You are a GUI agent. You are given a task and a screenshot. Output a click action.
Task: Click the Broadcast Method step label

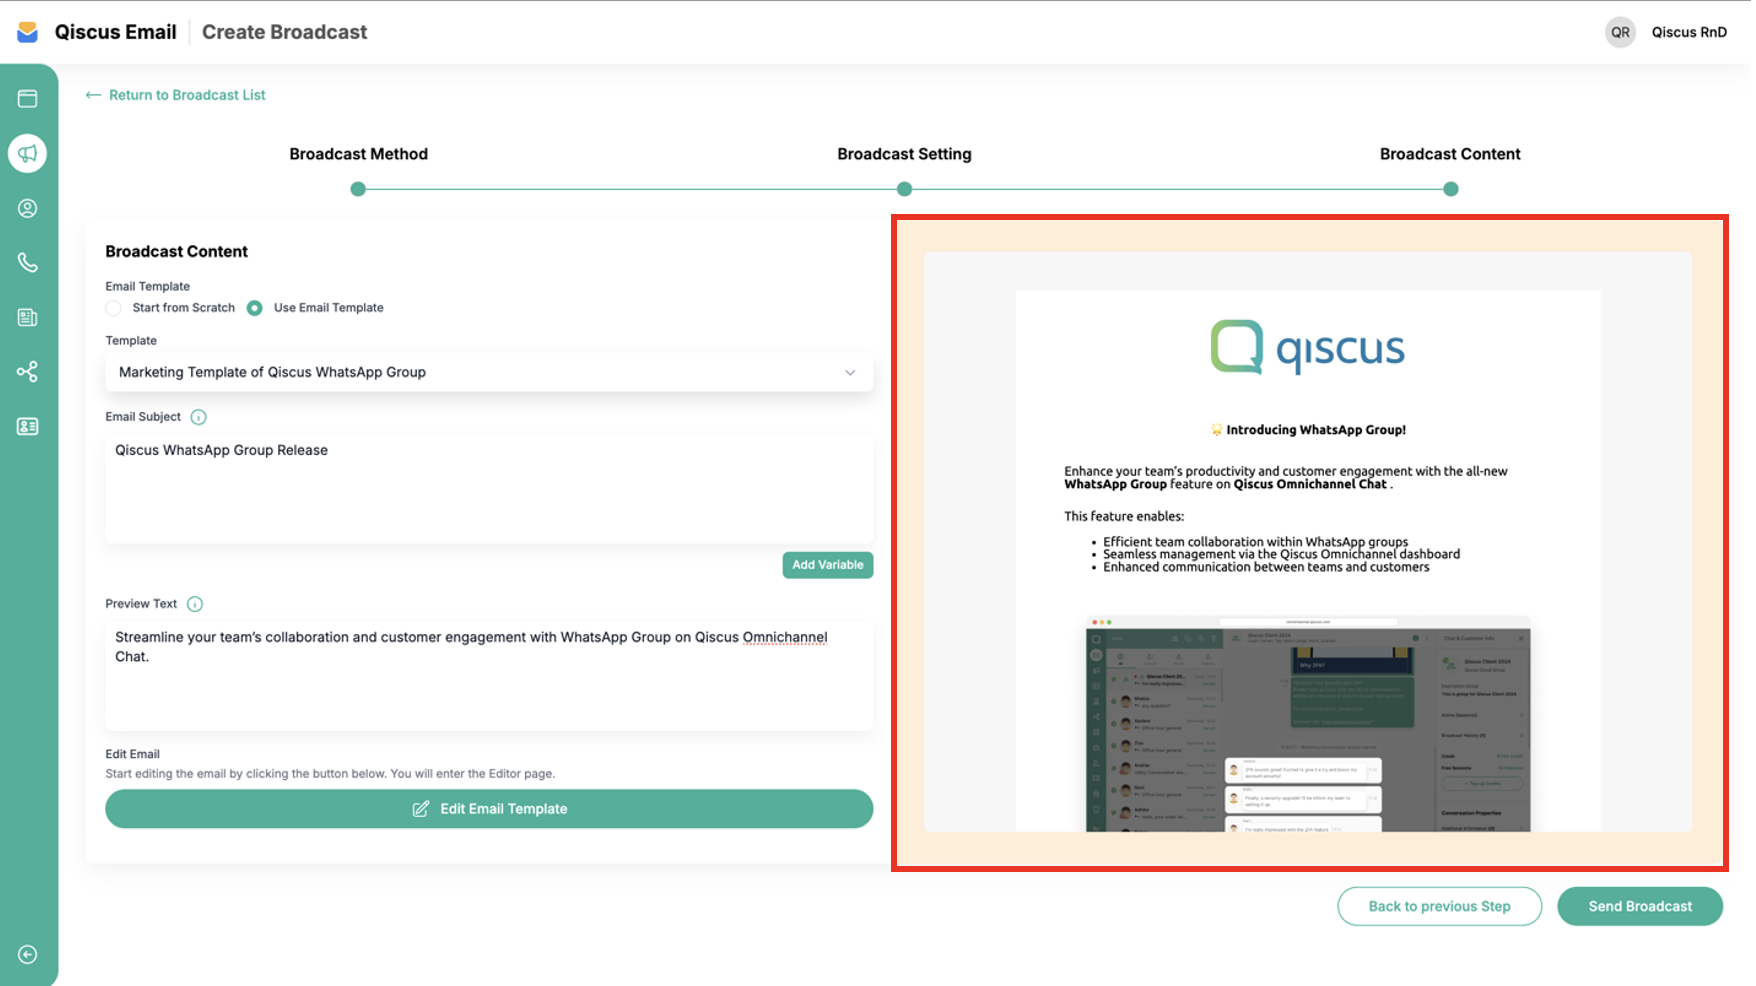359,154
